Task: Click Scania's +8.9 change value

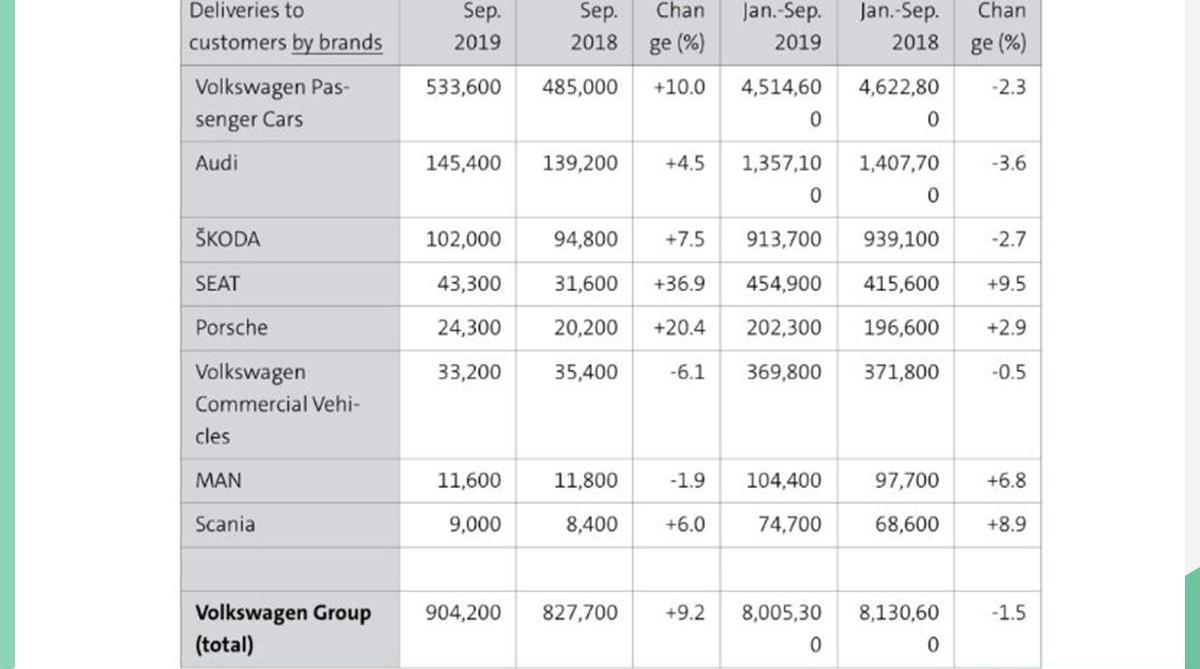Action: pos(1006,524)
